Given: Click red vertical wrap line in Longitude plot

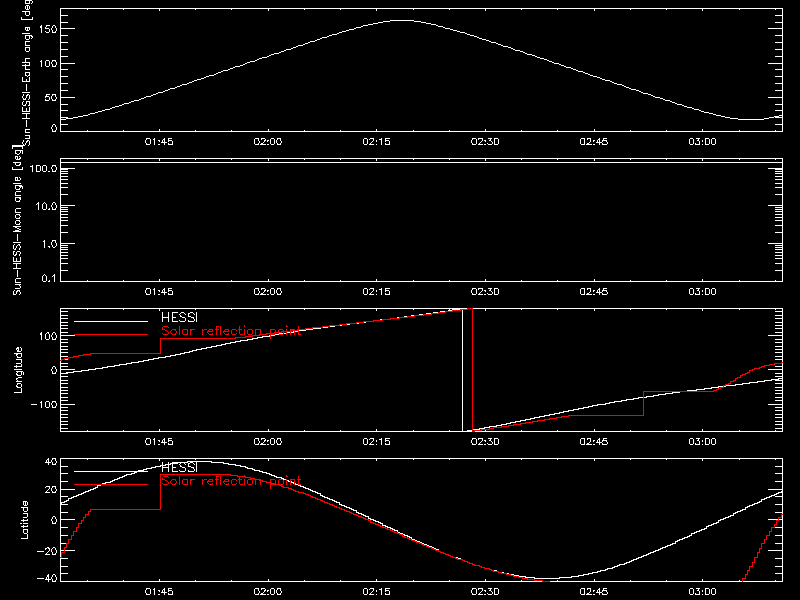Looking at the screenshot, I should 473,370.
